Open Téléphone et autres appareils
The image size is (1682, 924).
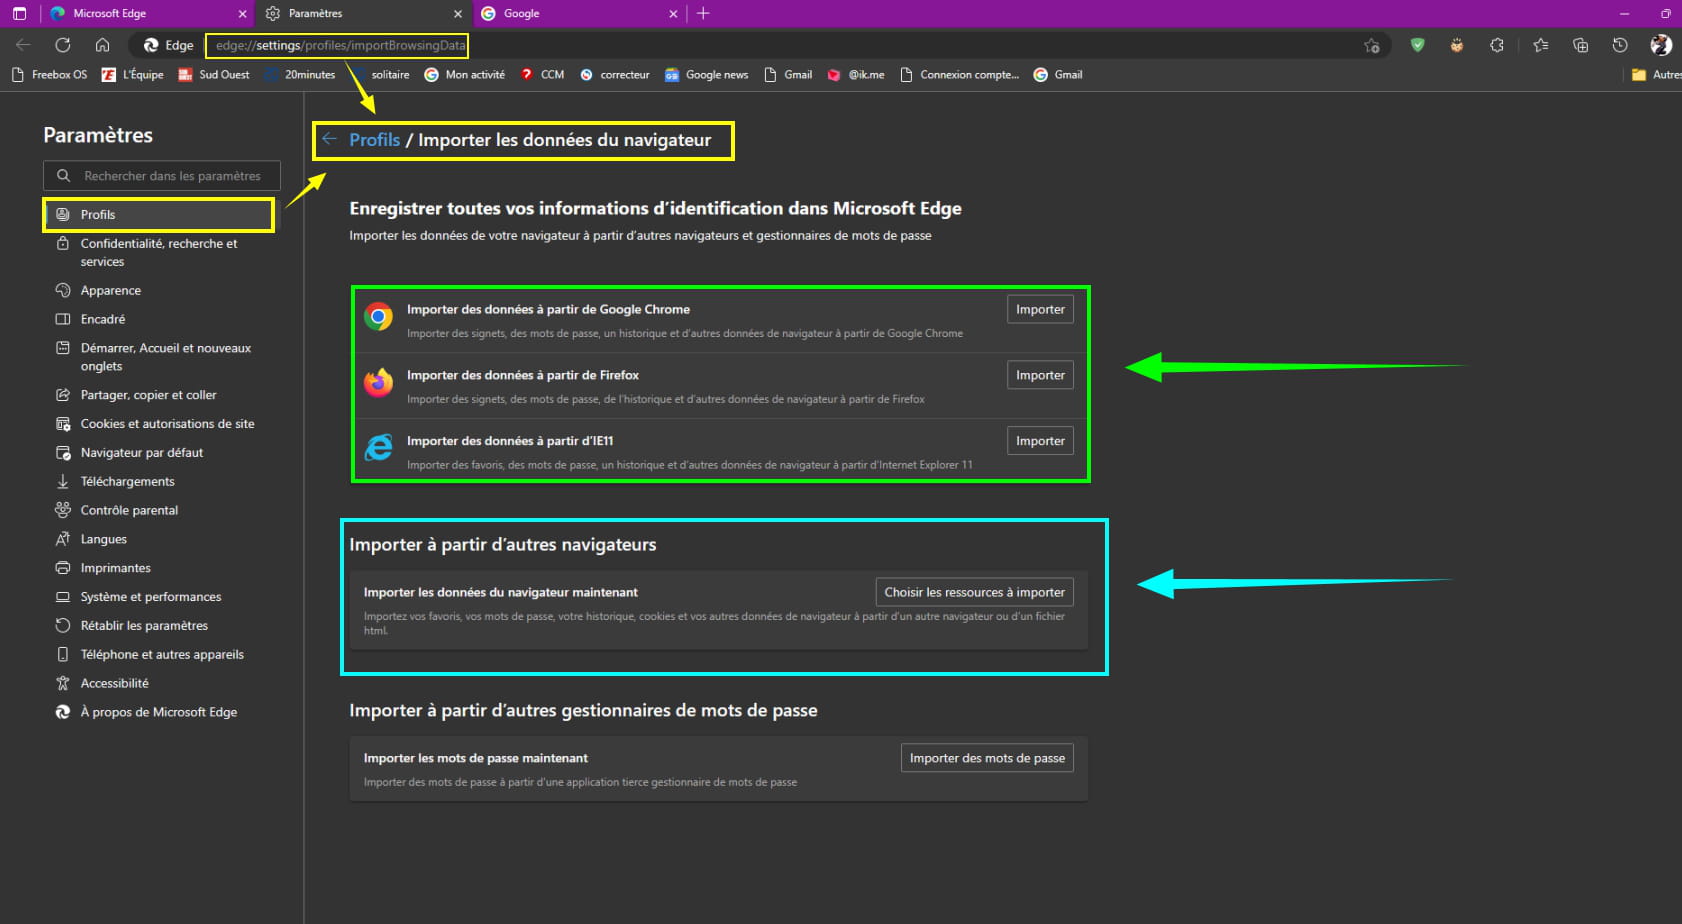point(160,655)
